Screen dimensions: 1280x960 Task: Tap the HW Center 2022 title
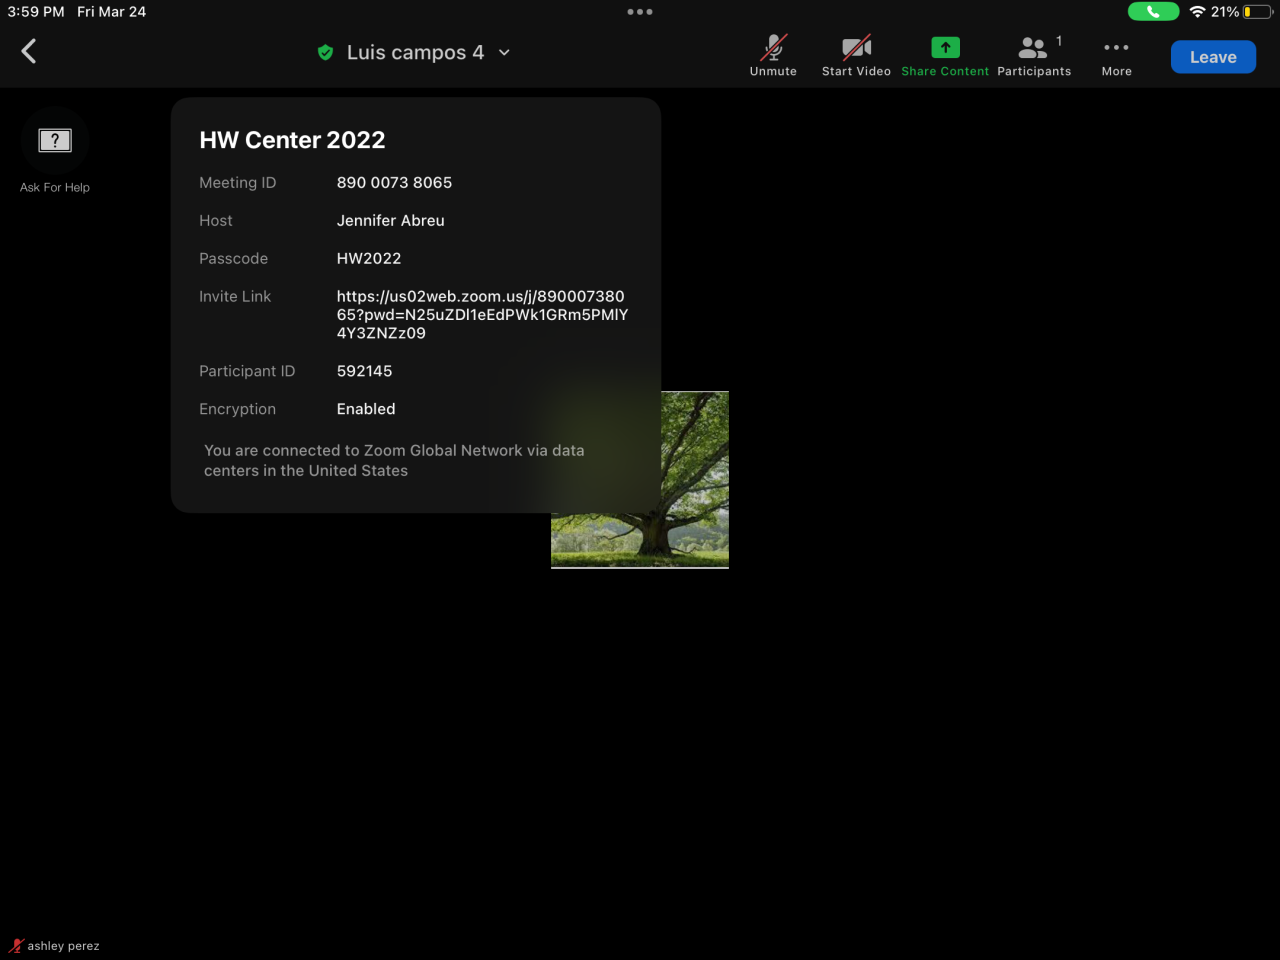pos(292,140)
